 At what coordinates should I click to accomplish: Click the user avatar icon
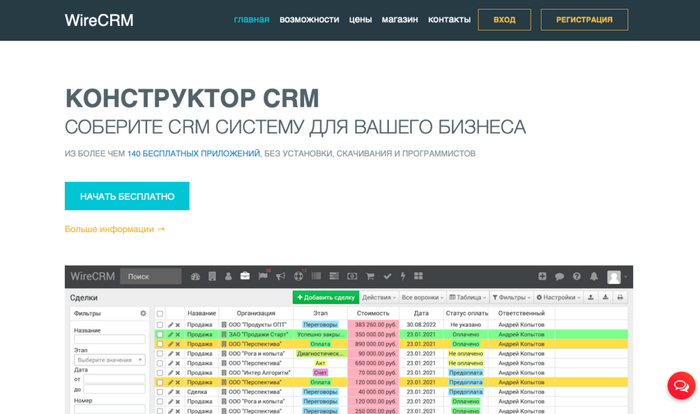tap(614, 277)
